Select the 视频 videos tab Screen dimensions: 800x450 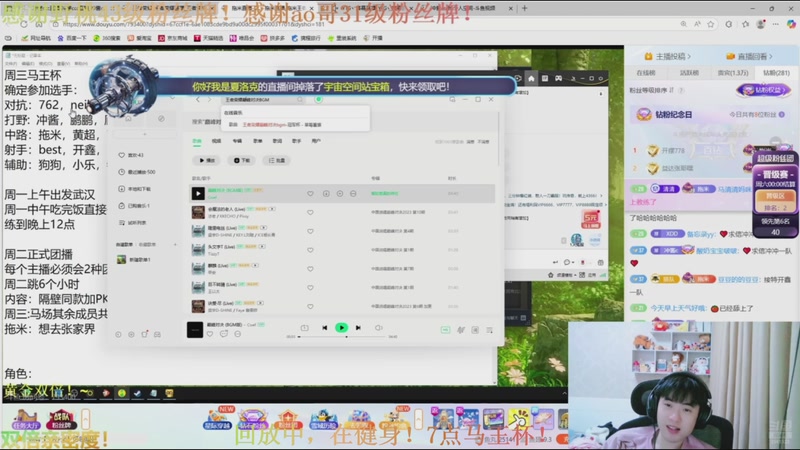tap(216, 141)
